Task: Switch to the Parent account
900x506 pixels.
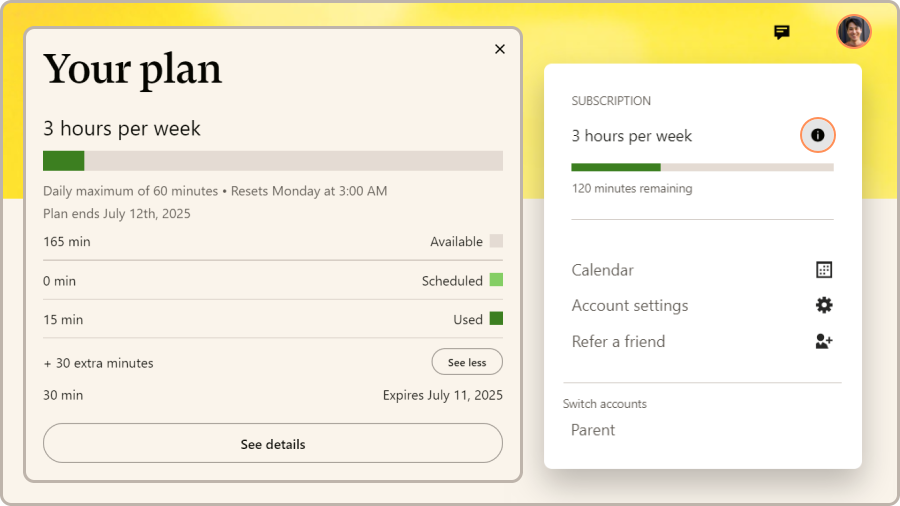Action: (x=593, y=430)
